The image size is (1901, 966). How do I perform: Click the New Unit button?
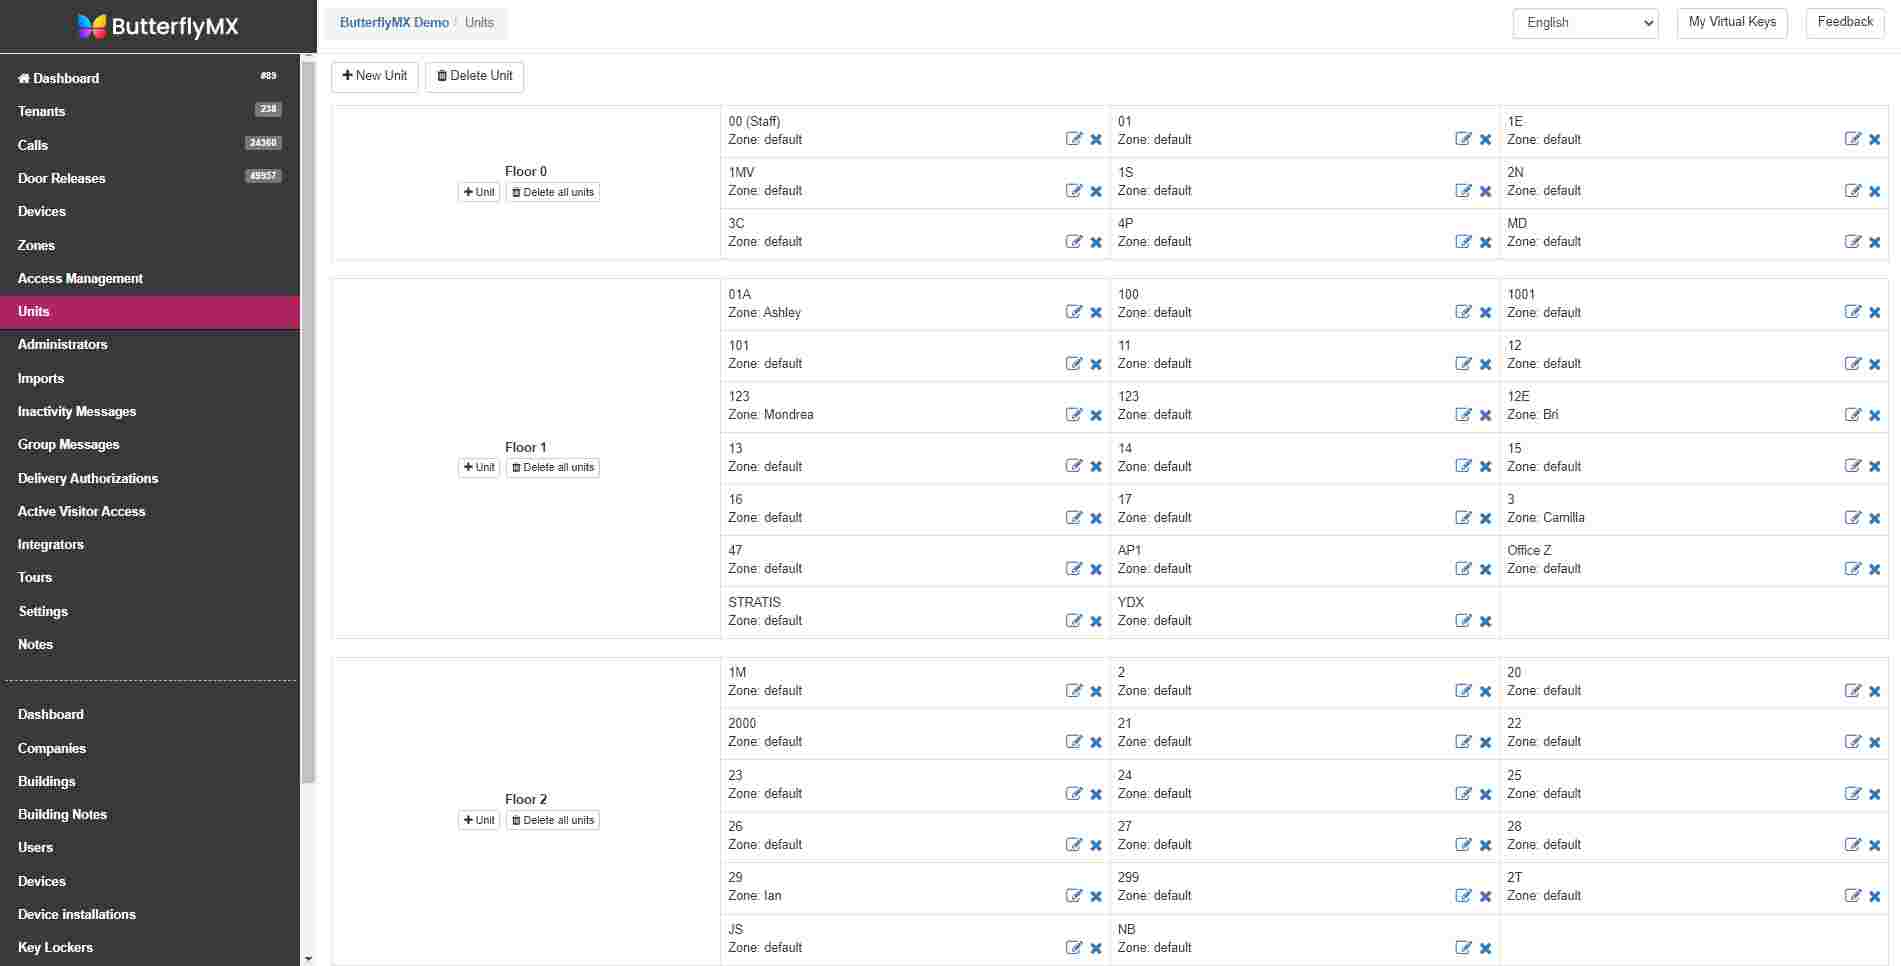(375, 76)
